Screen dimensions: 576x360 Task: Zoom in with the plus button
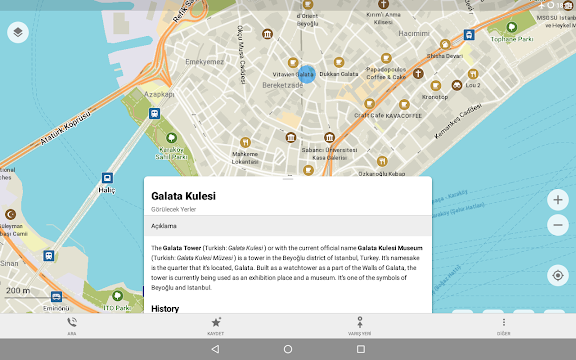(558, 200)
